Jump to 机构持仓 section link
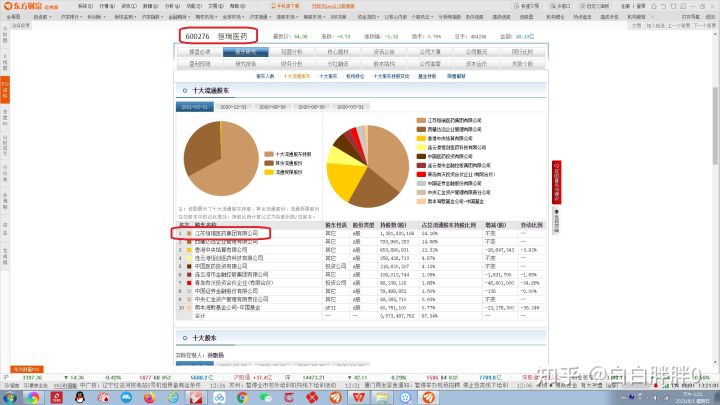 [355, 76]
